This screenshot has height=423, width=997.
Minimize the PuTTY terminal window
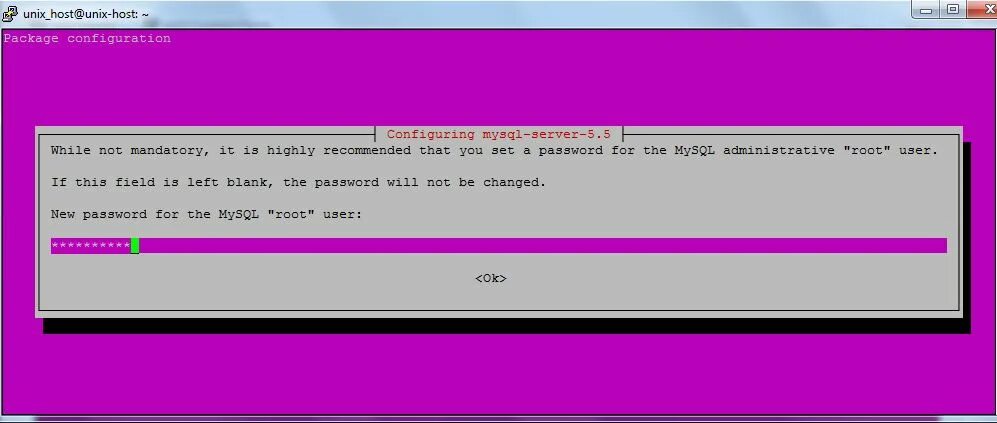926,9
